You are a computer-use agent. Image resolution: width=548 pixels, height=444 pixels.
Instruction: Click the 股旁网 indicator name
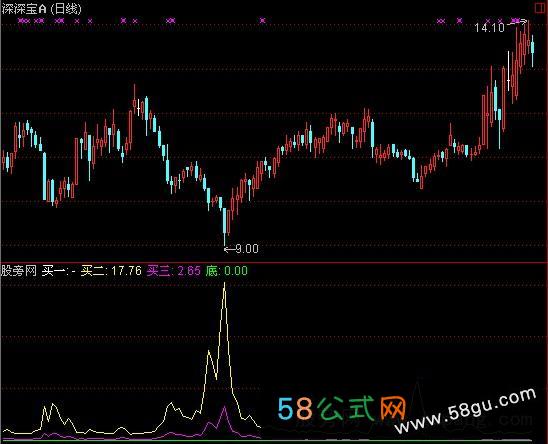pyautogui.click(x=19, y=271)
